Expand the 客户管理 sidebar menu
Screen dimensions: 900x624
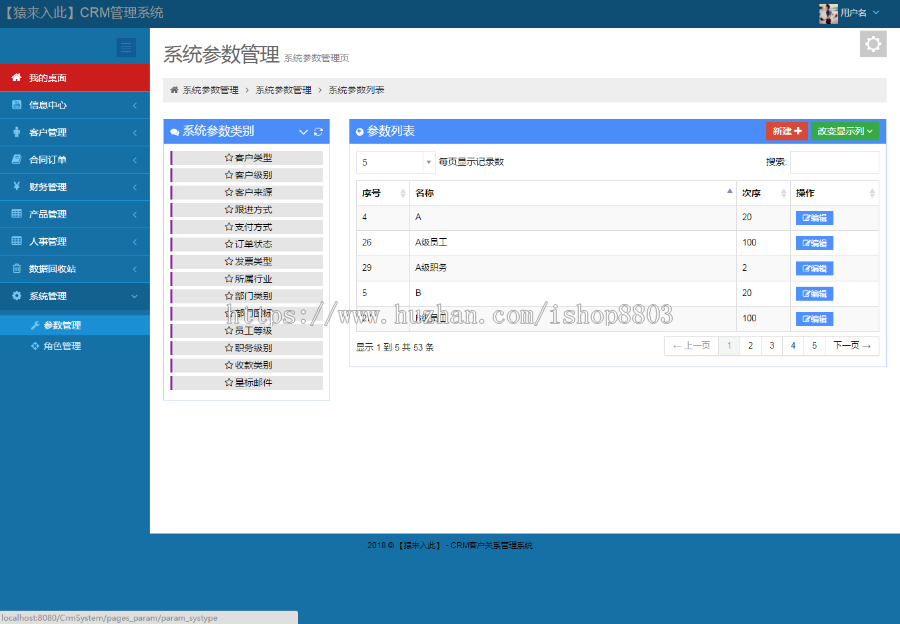point(75,132)
